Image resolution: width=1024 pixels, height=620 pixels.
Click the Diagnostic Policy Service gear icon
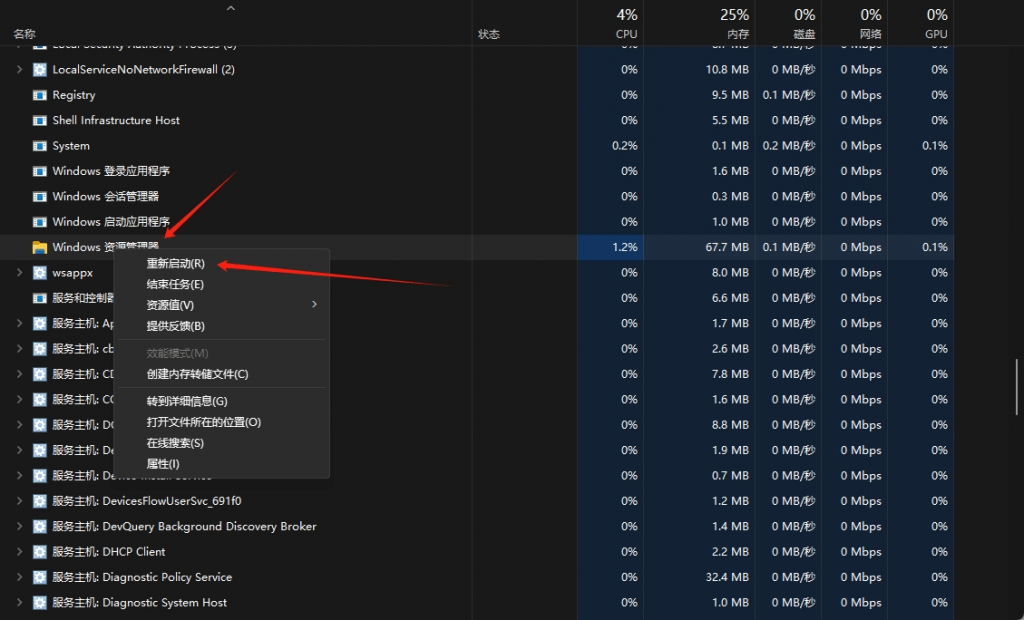(x=40, y=578)
